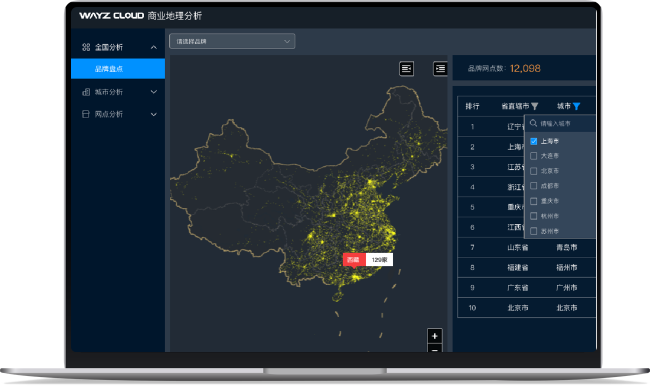650x386 pixels.
Task: Click the search magnifier icon in the city filter
Action: pyautogui.click(x=534, y=123)
